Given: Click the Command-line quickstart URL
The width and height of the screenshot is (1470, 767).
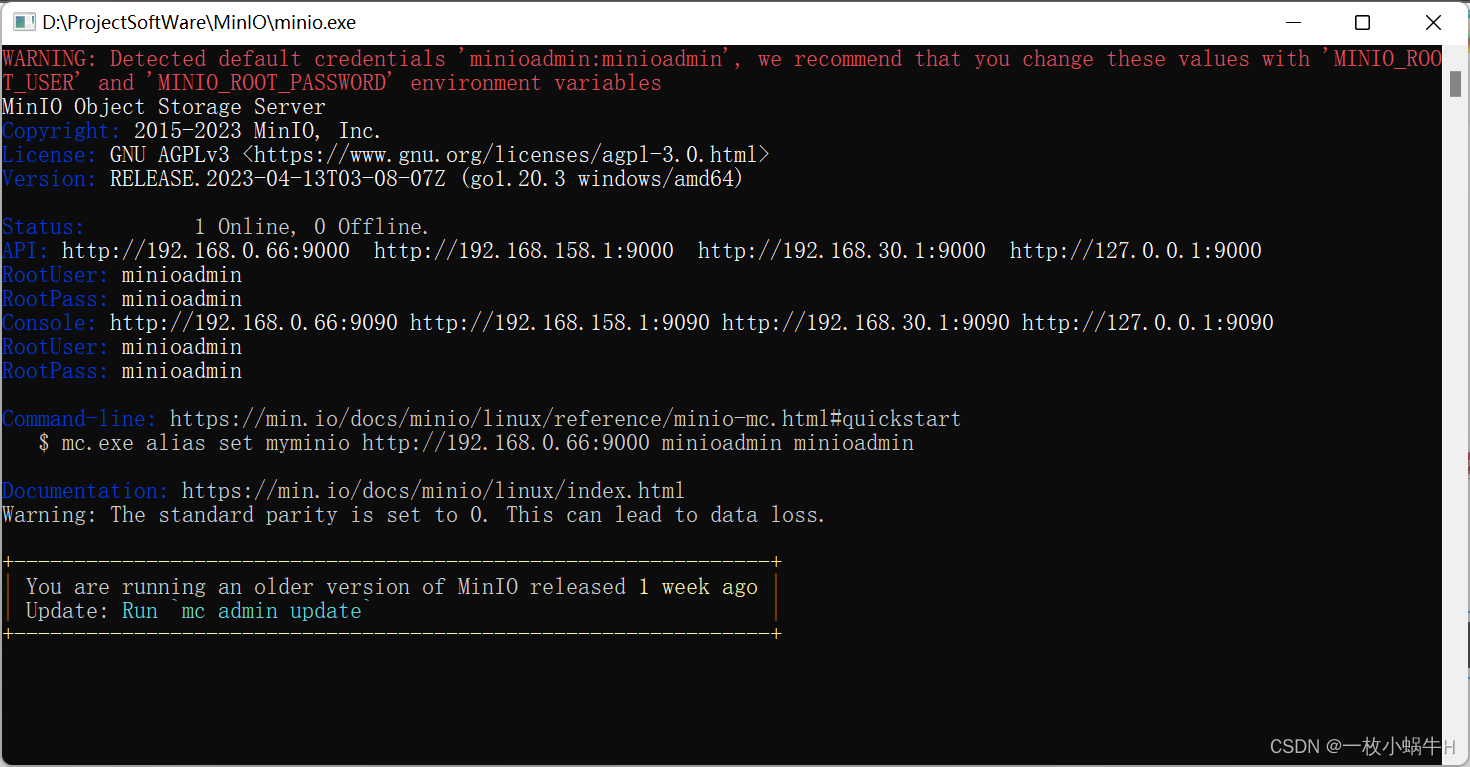Looking at the screenshot, I should tap(566, 418).
